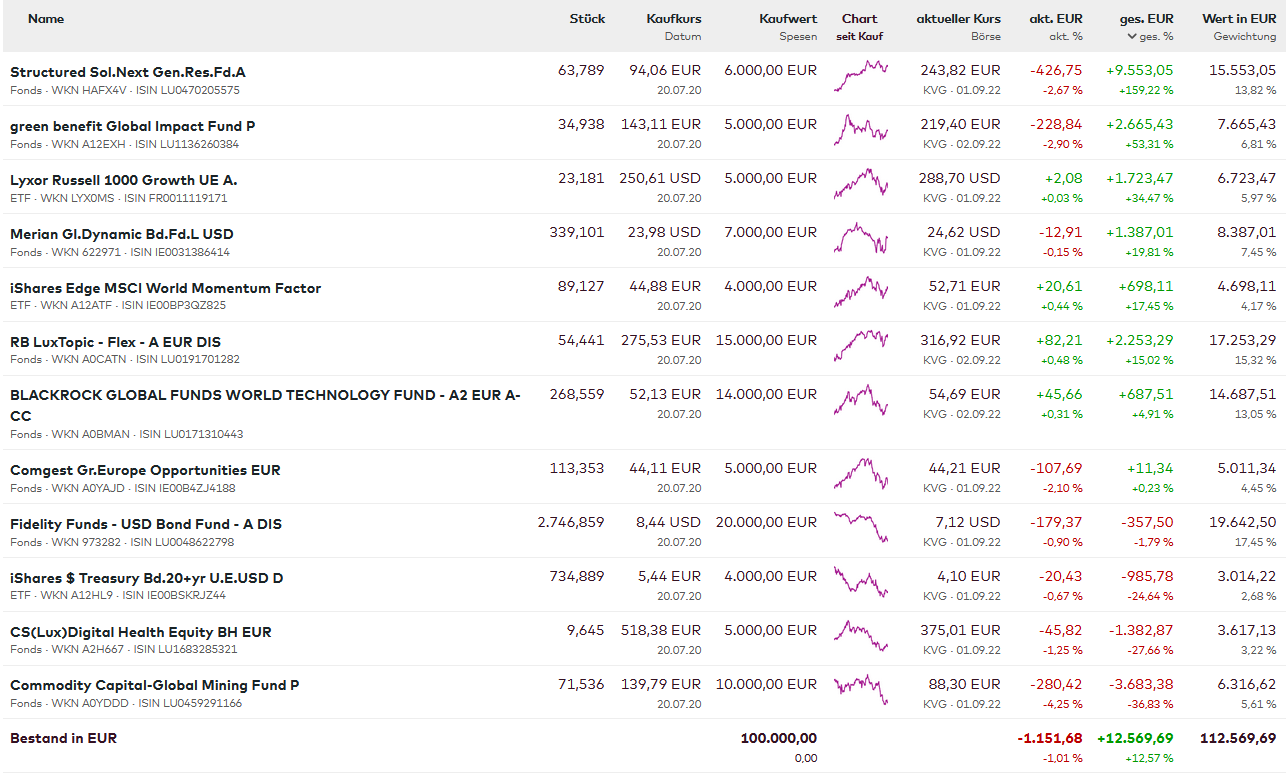Open the green benefit Global Impact chart thumbnail
Screen dimensions: 1286x773
860,131
